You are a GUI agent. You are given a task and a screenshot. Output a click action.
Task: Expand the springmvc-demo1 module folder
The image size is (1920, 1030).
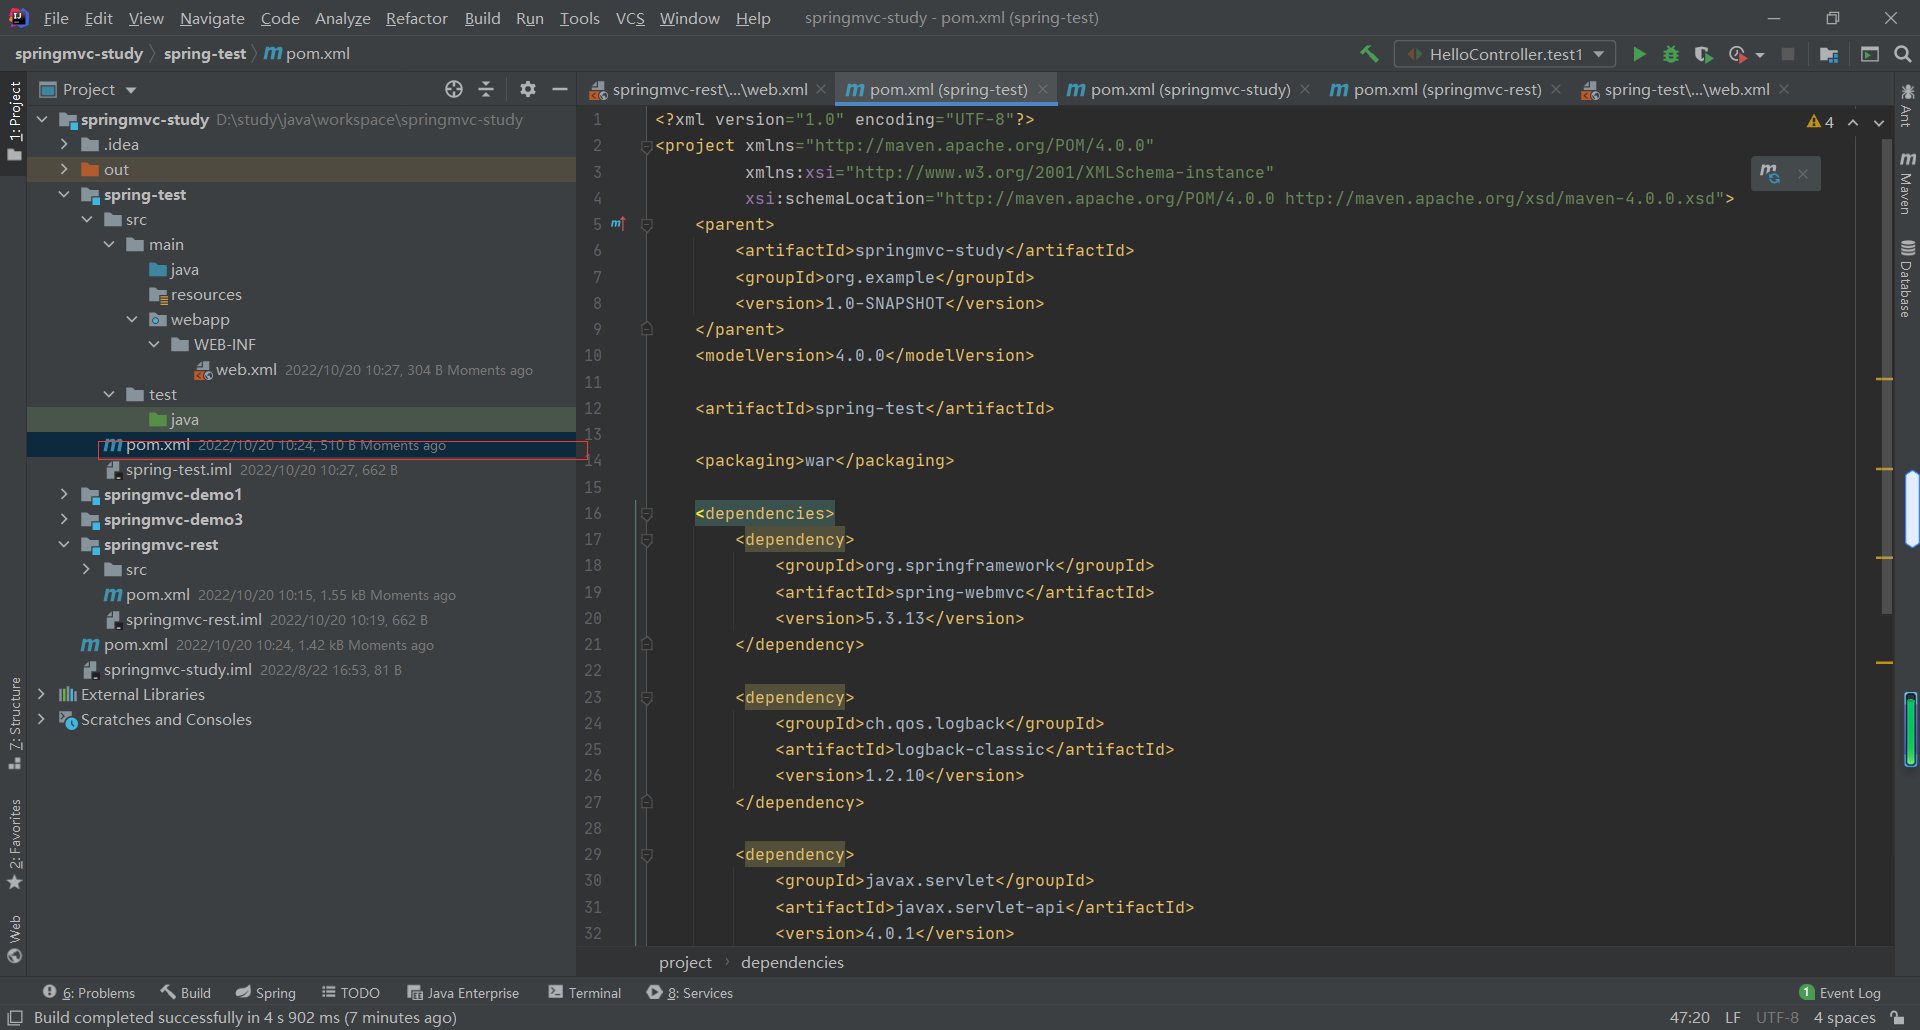pyautogui.click(x=64, y=494)
